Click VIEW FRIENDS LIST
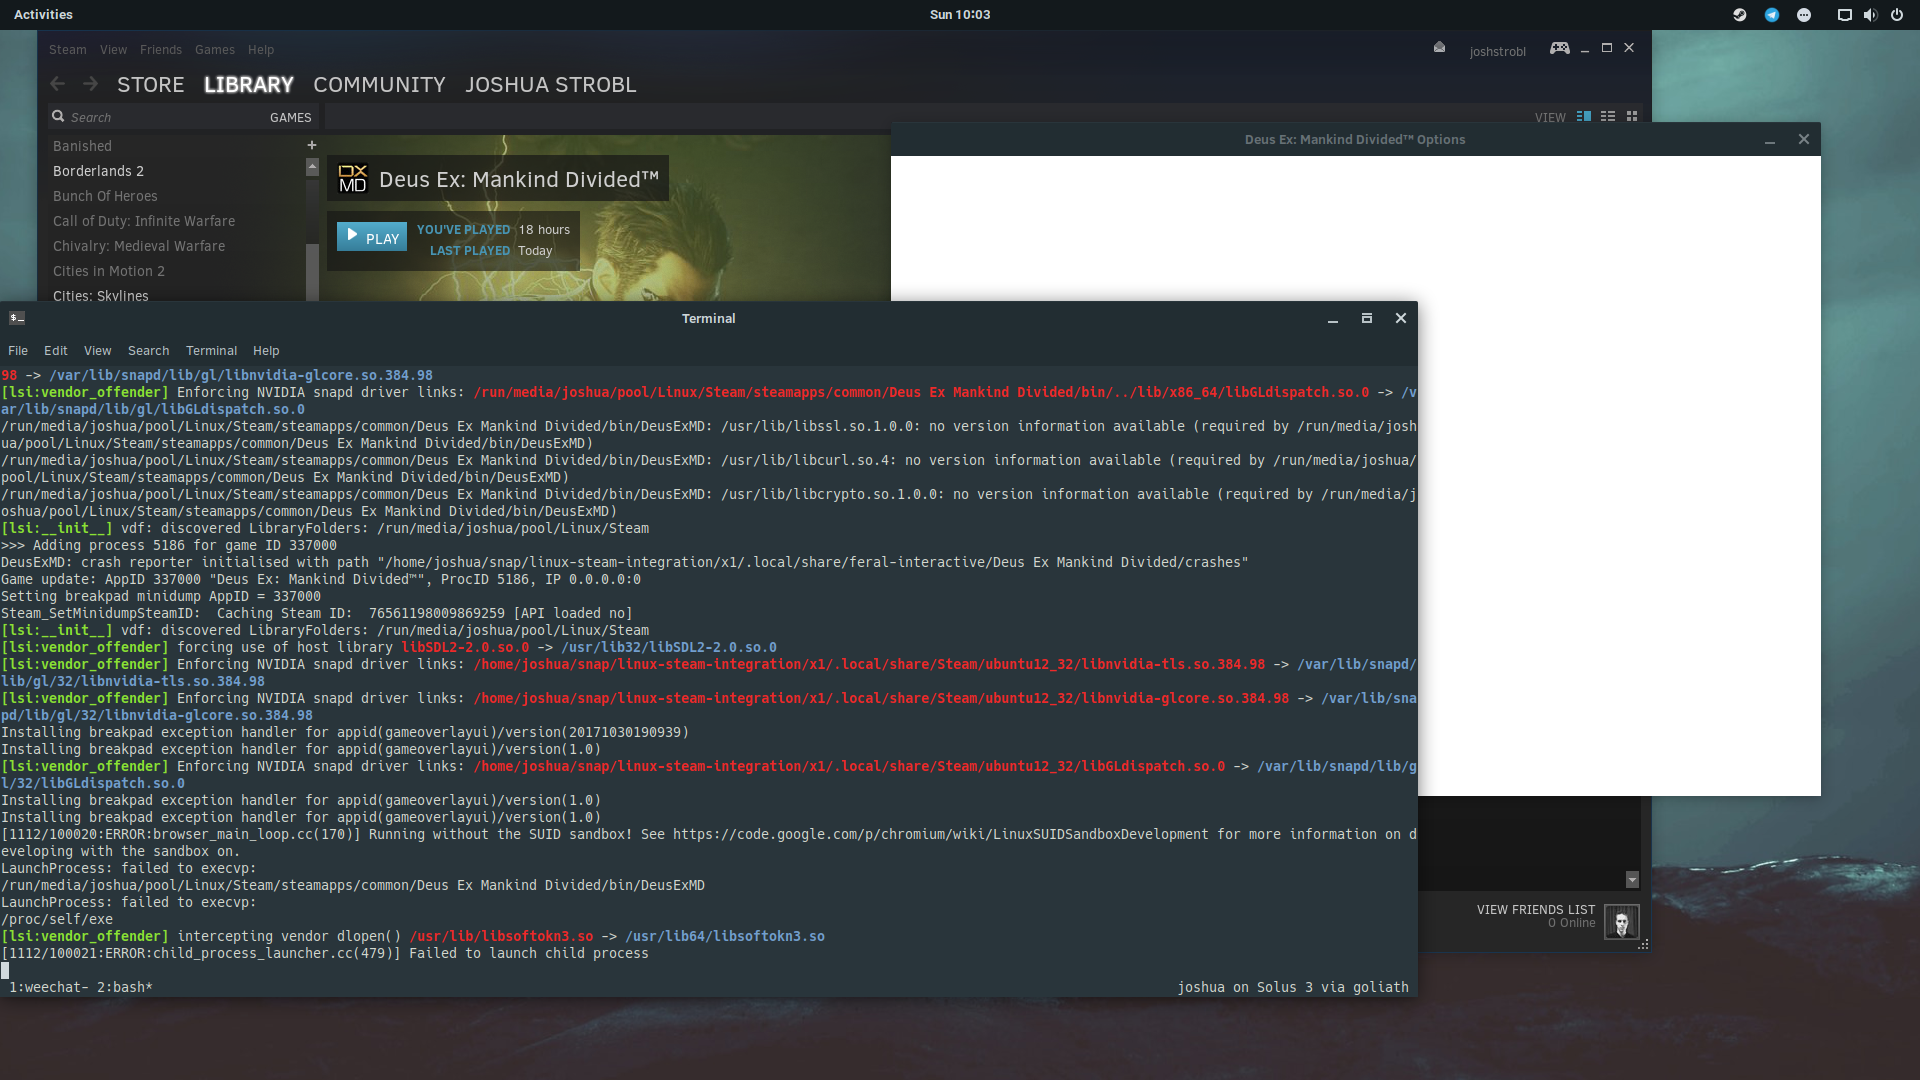Image resolution: width=1920 pixels, height=1080 pixels. pos(1535,910)
